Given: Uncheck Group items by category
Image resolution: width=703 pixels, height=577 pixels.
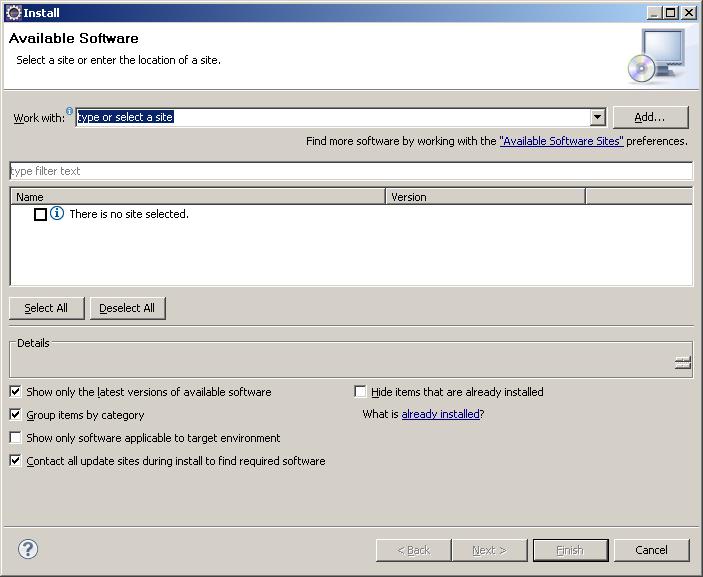Looking at the screenshot, I should click(x=15, y=415).
